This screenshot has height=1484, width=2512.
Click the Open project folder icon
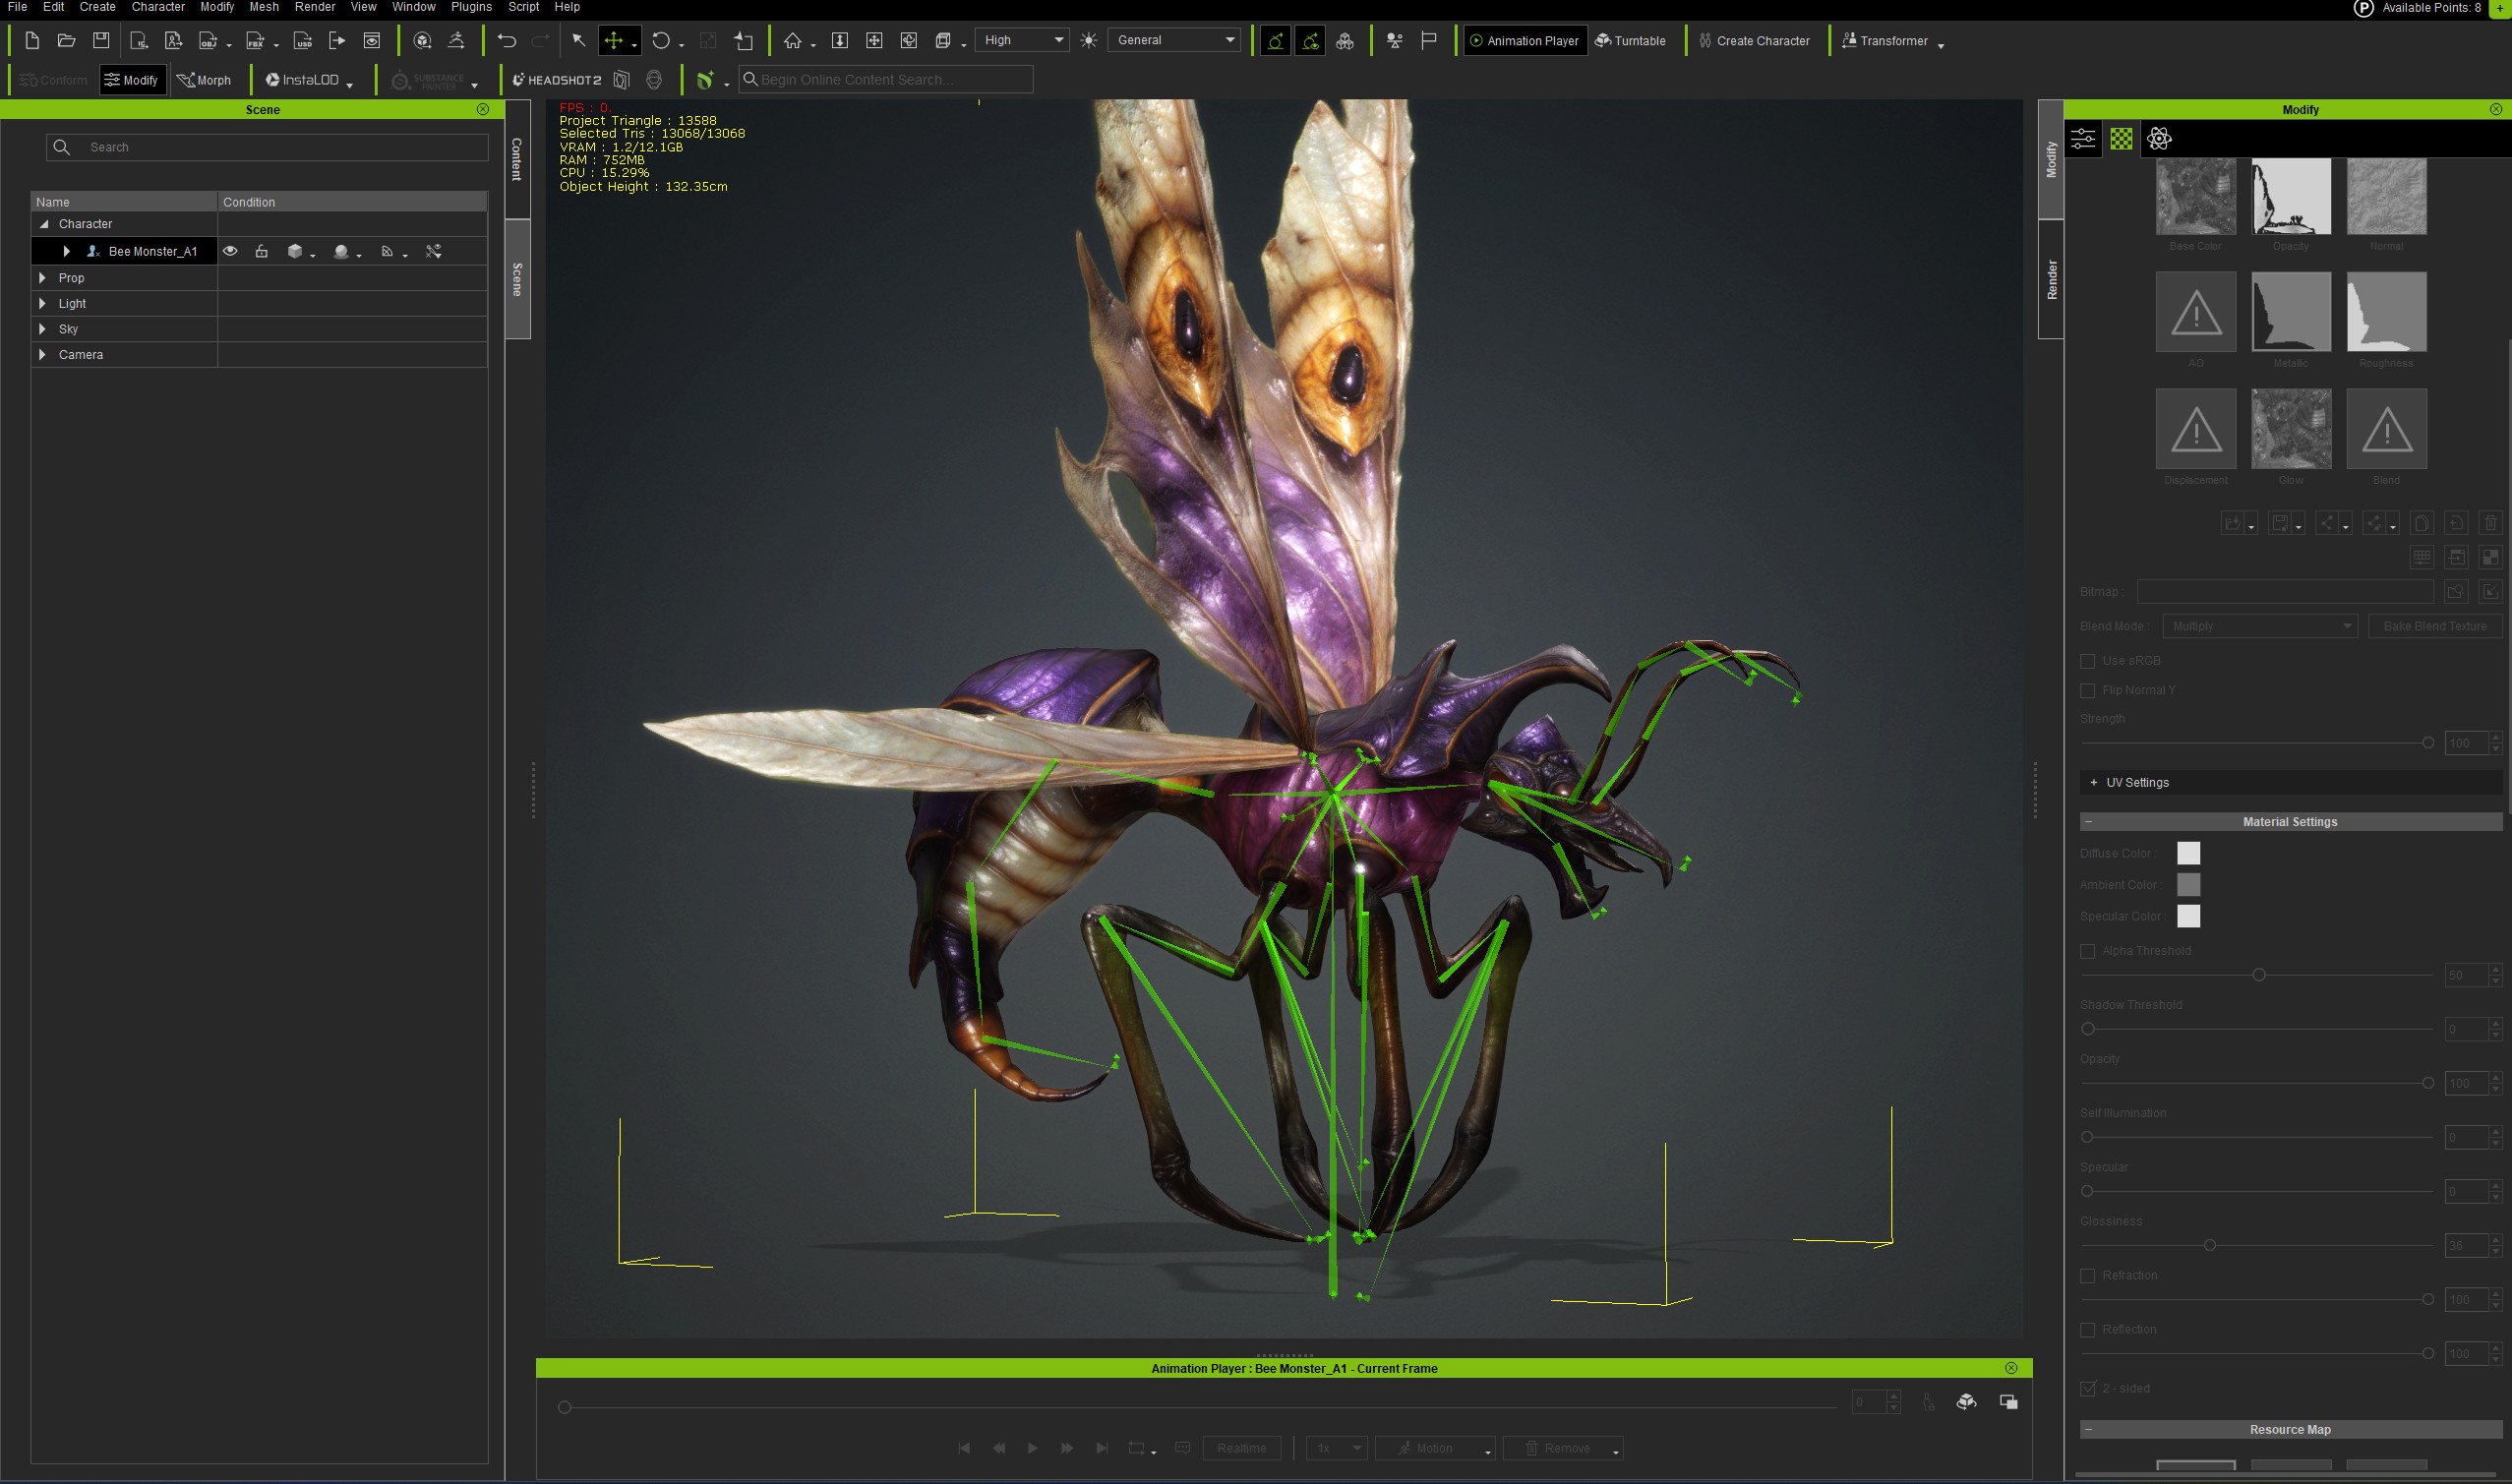click(66, 41)
